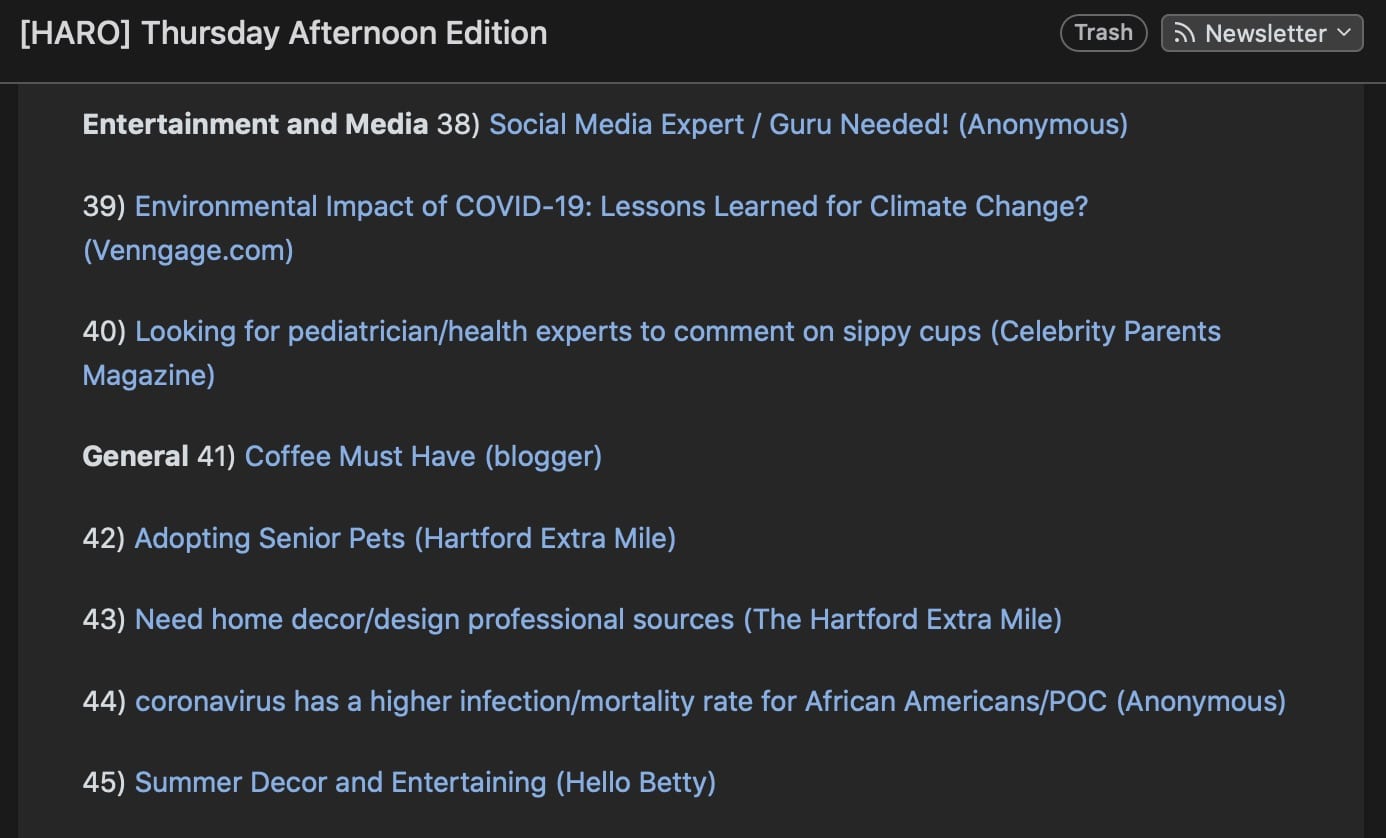
Task: Expand the Newsletter dropdown chevron
Action: (x=1346, y=32)
